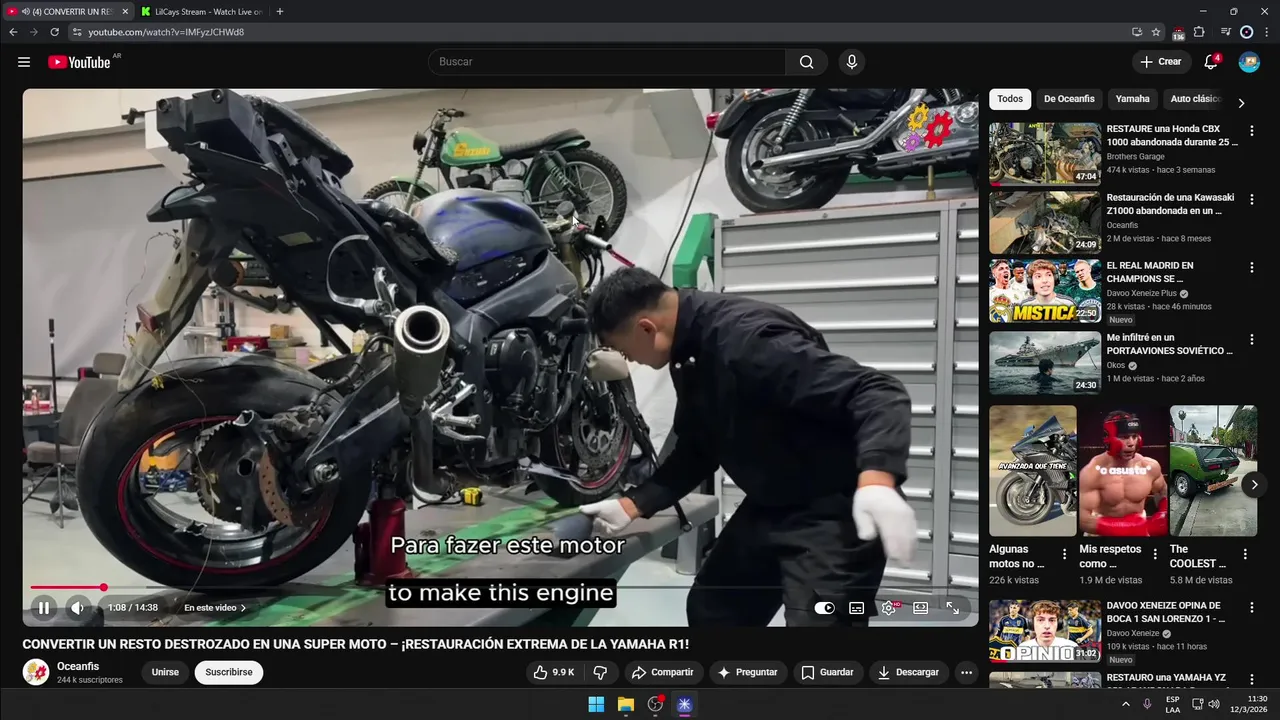Screen dimensions: 1280x720
Task: Go back in browser history
Action: [x=13, y=32]
